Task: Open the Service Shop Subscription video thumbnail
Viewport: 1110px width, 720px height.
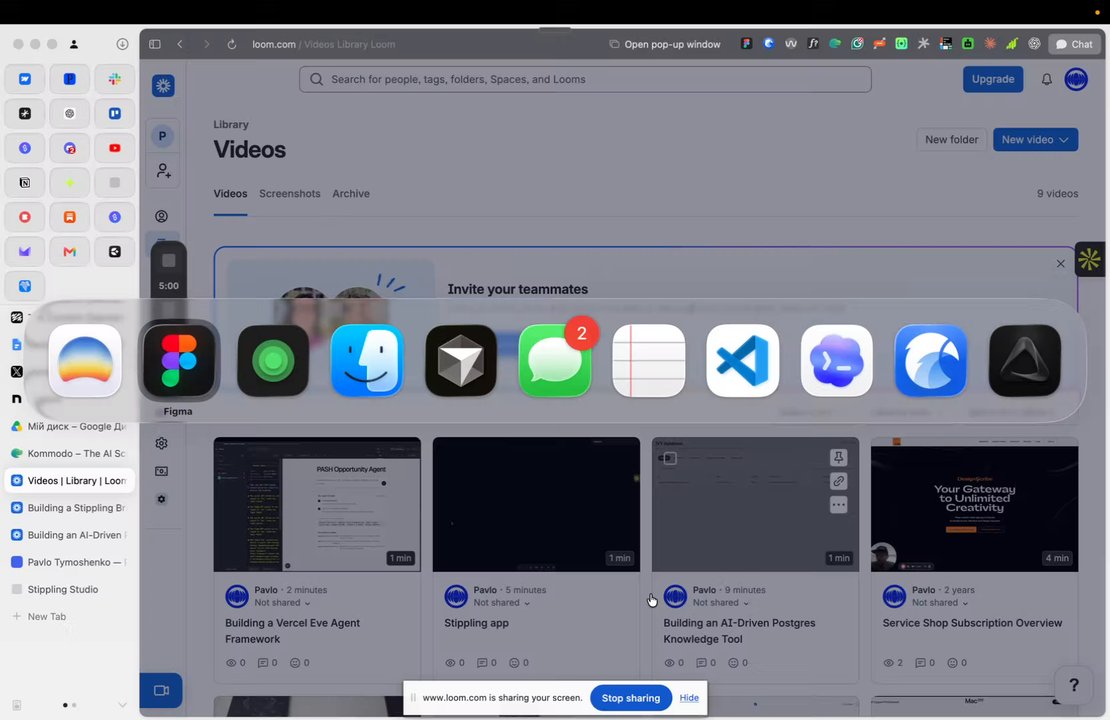Action: click(x=974, y=504)
